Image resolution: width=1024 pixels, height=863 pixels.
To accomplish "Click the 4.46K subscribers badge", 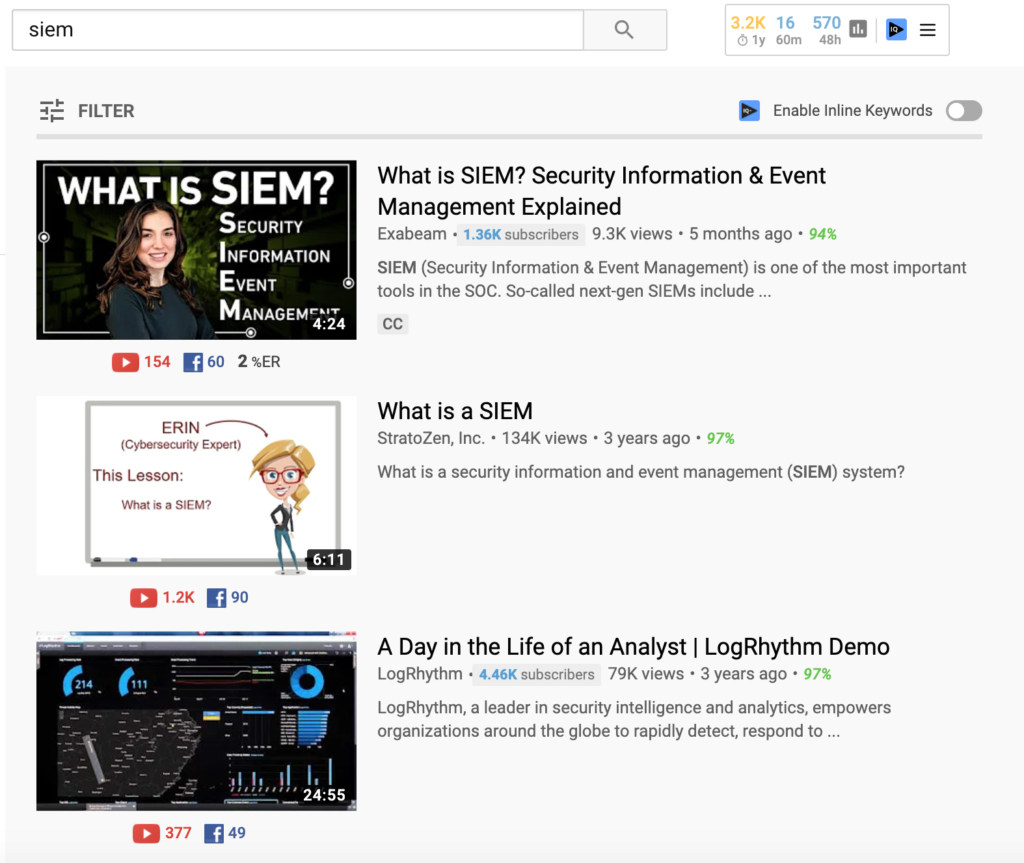I will pos(537,674).
